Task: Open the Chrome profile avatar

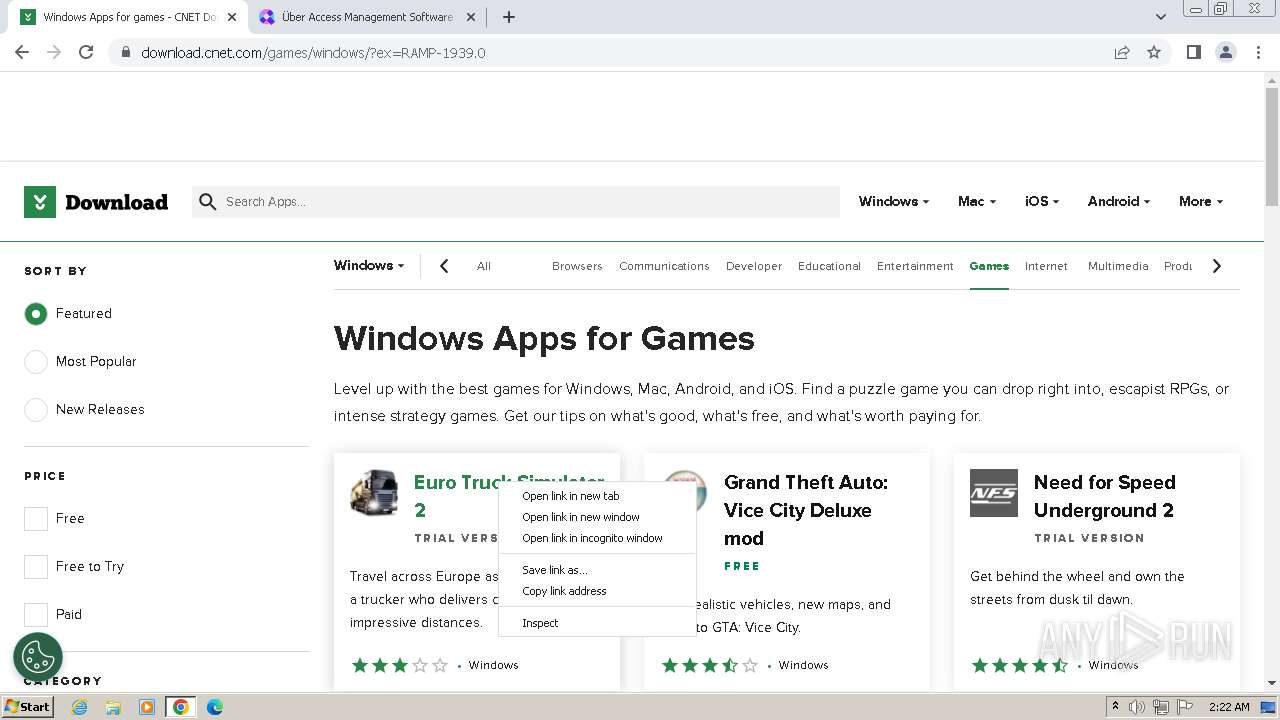Action: point(1225,52)
